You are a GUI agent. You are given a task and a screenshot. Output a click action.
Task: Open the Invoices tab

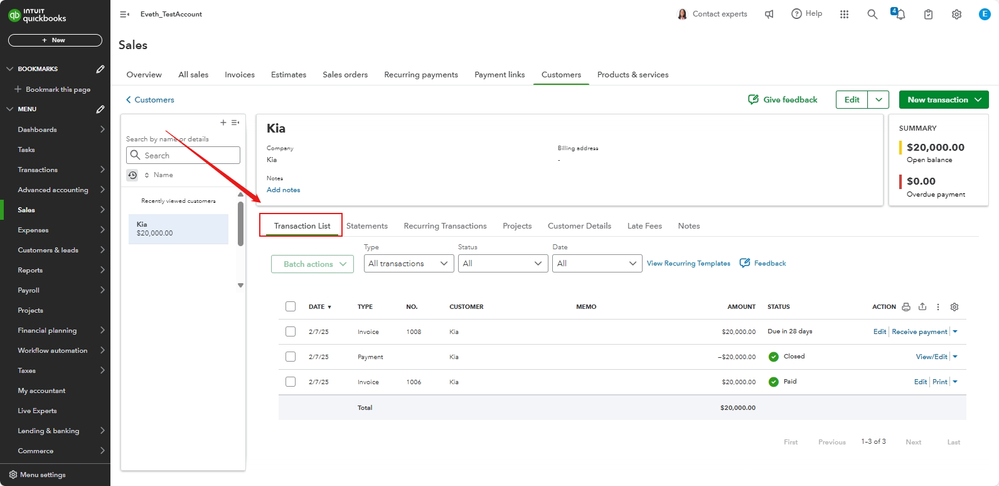239,75
